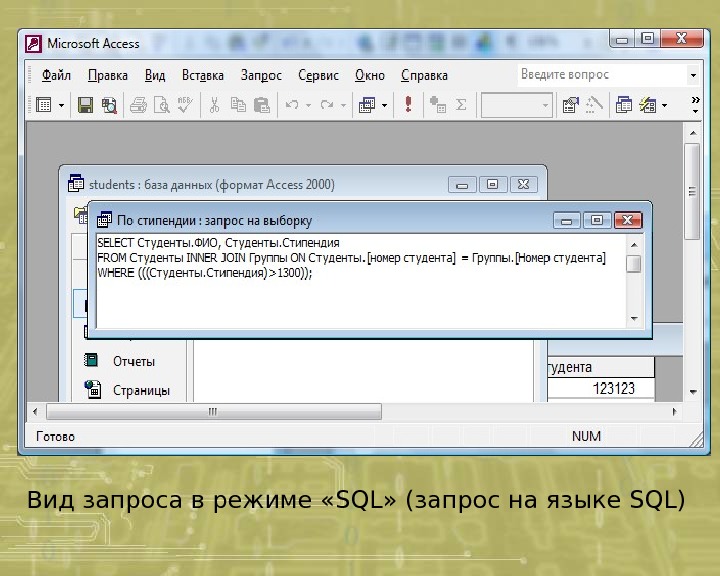Open the Запрос menu
Image resolution: width=720 pixels, height=576 pixels.
pos(261,75)
